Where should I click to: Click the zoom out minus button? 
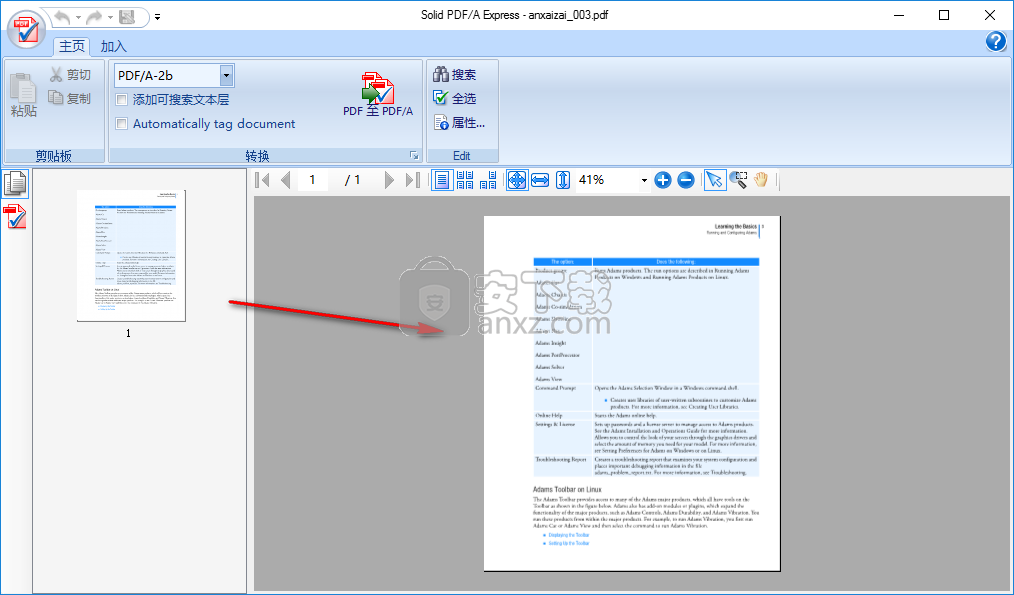point(686,180)
